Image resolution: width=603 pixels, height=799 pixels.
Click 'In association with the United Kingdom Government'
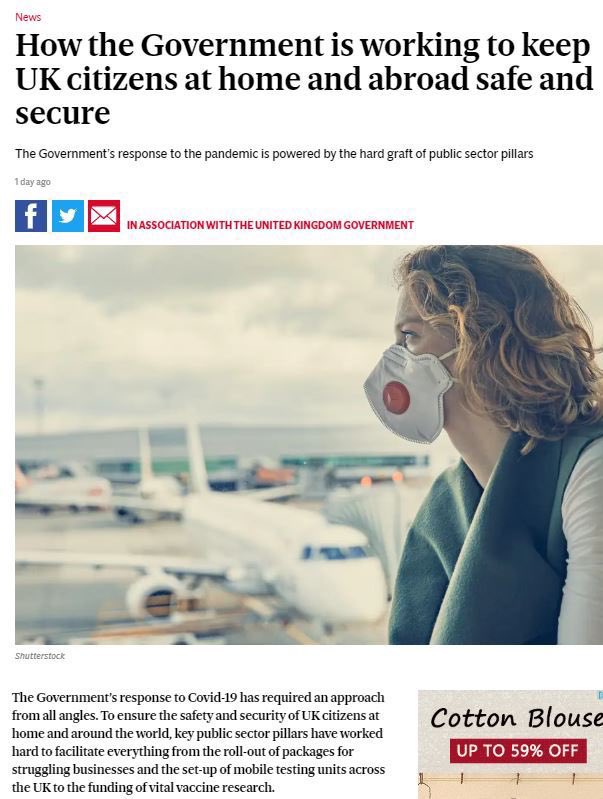click(x=270, y=225)
